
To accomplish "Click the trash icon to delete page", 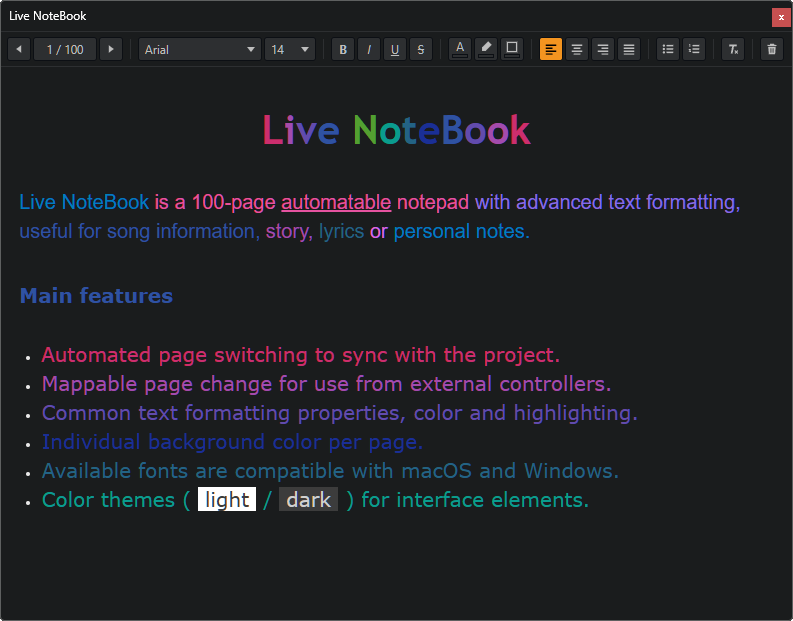I will pos(772,50).
